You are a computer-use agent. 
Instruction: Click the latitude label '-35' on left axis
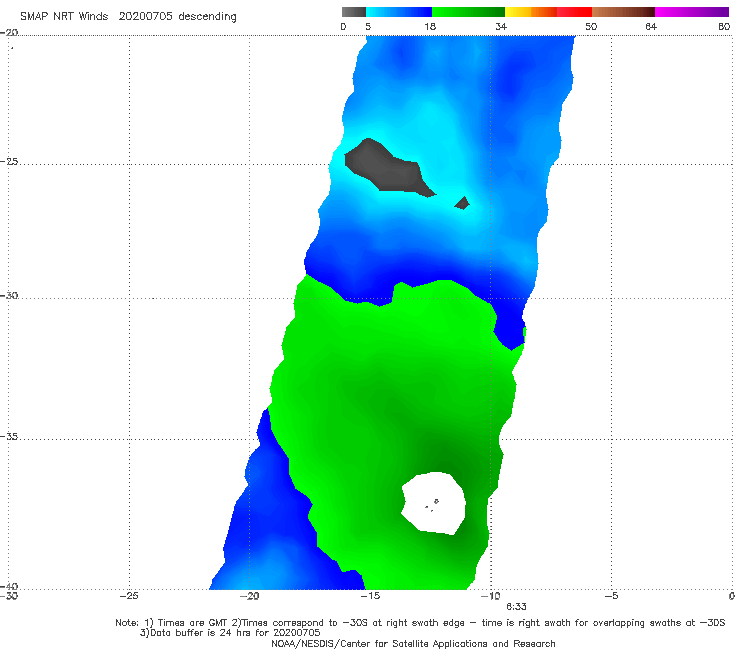pyautogui.click(x=9, y=437)
